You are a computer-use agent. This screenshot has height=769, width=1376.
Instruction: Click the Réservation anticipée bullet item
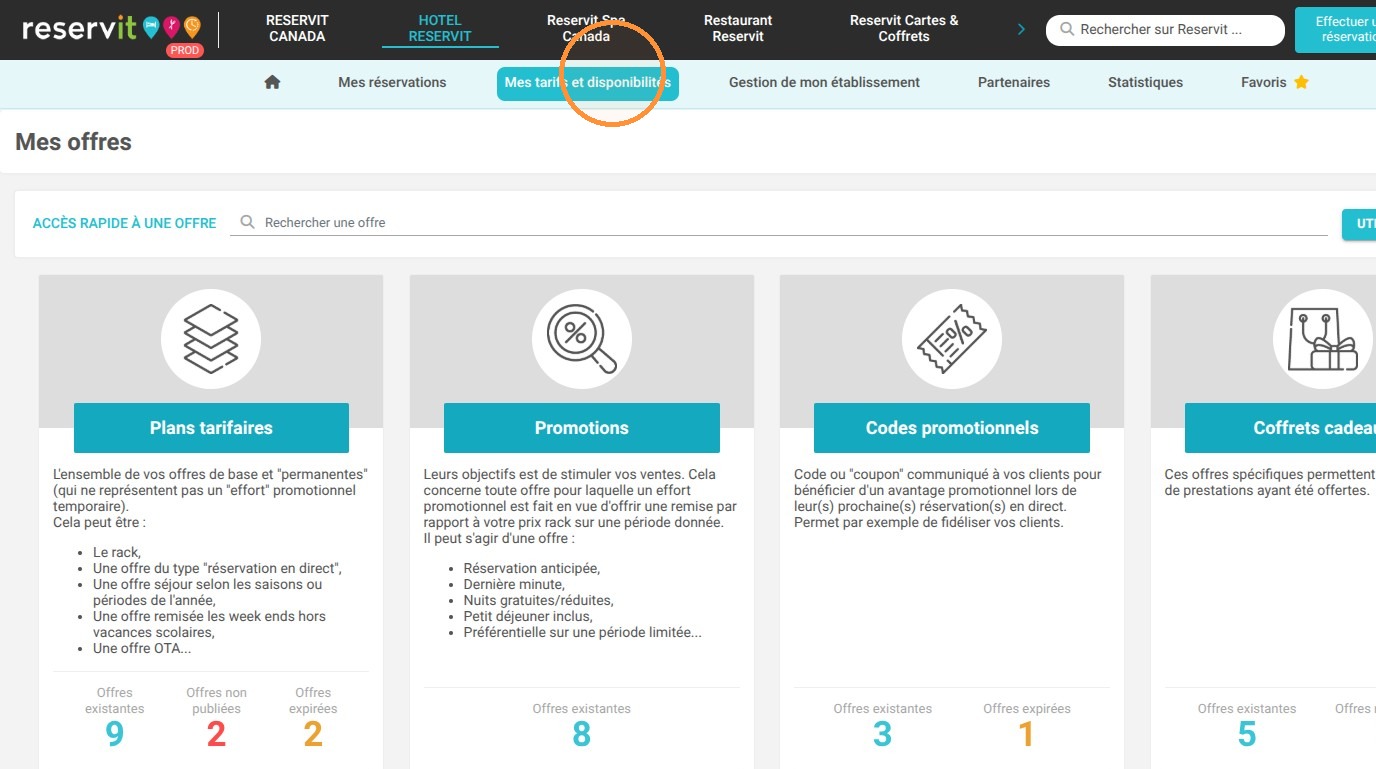pyautogui.click(x=532, y=568)
